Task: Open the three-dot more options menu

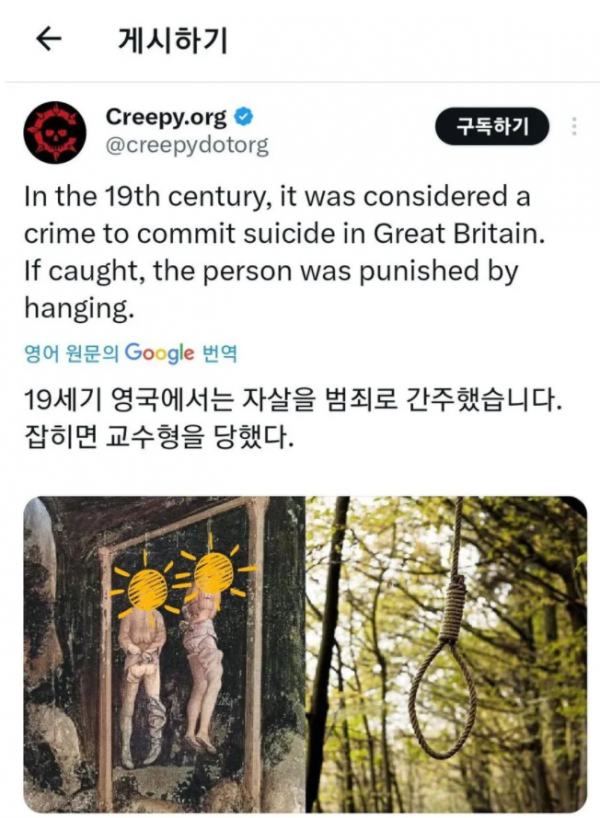Action: pyautogui.click(x=574, y=127)
